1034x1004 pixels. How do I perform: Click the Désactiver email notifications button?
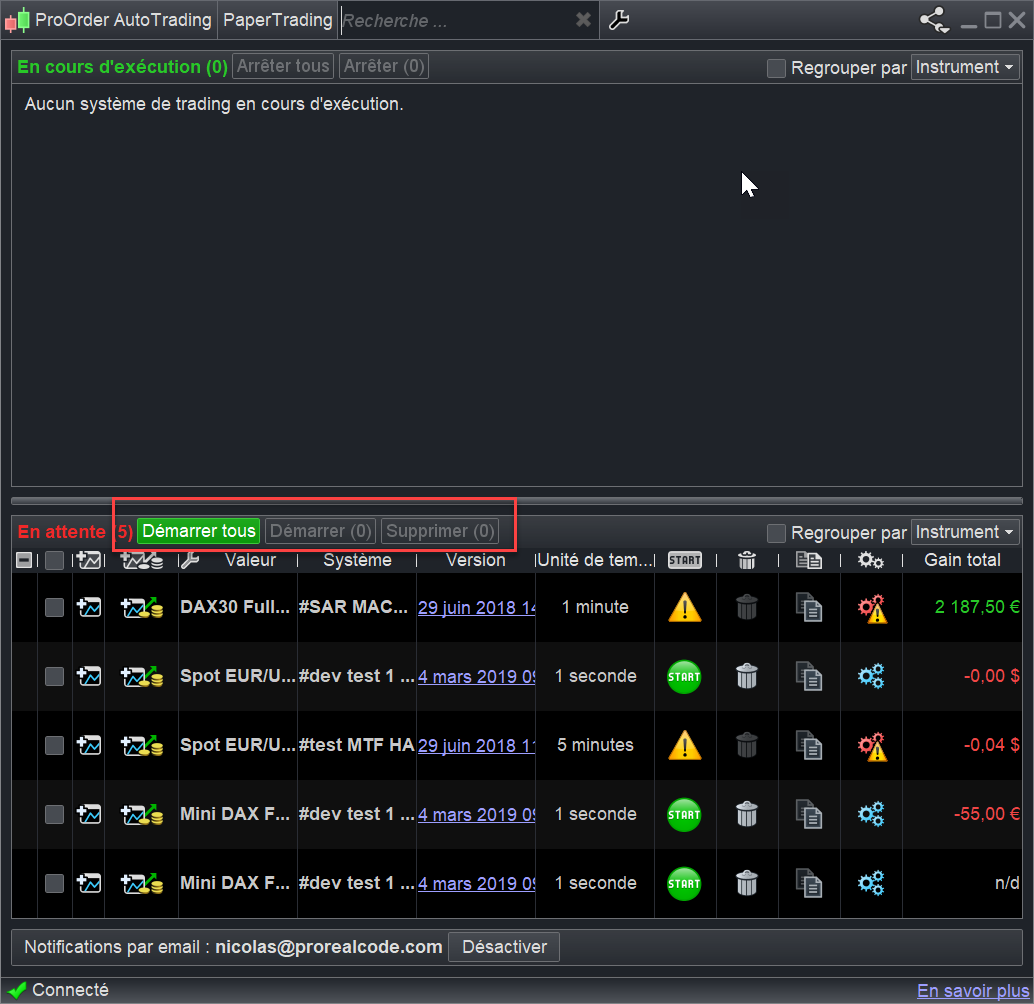click(504, 947)
